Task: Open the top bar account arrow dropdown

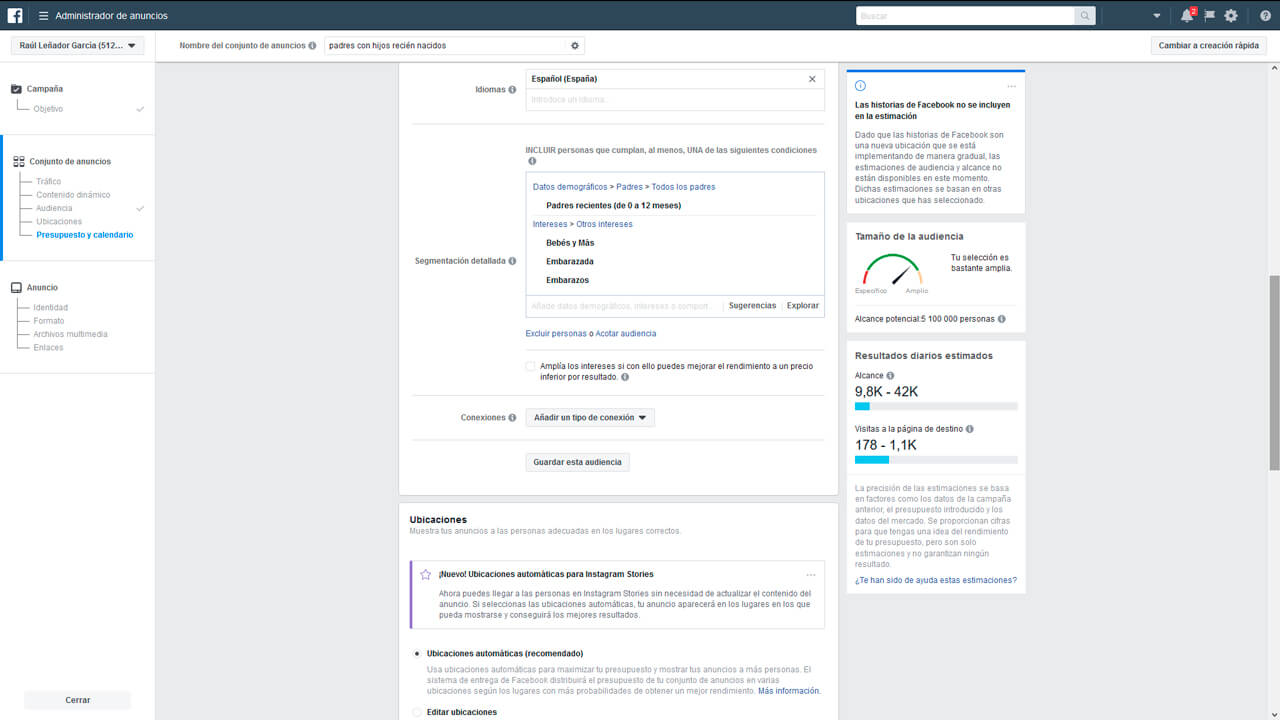Action: coord(1157,16)
